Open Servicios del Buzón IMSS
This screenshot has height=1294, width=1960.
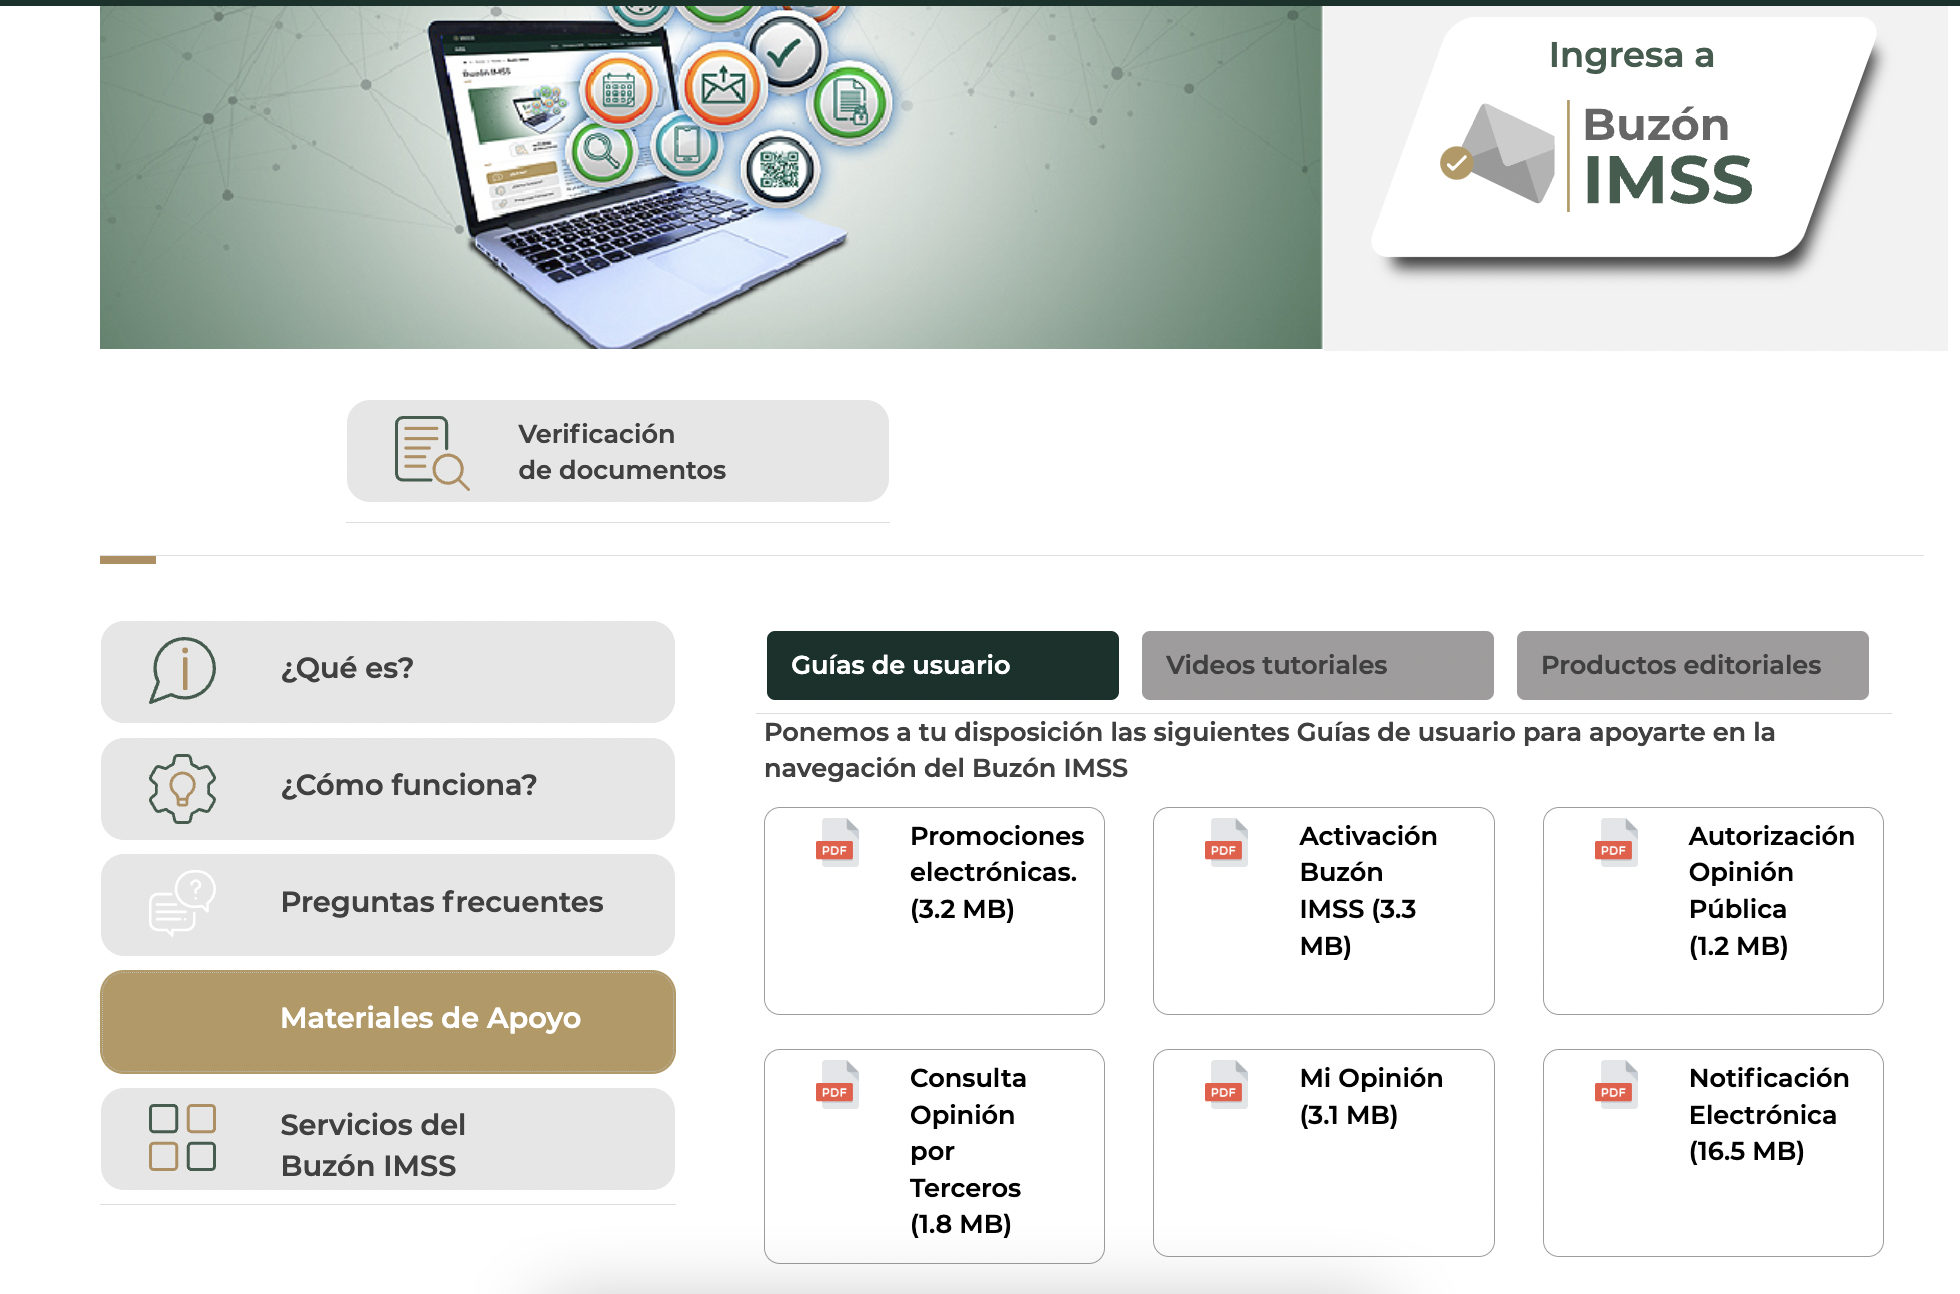click(x=388, y=1139)
